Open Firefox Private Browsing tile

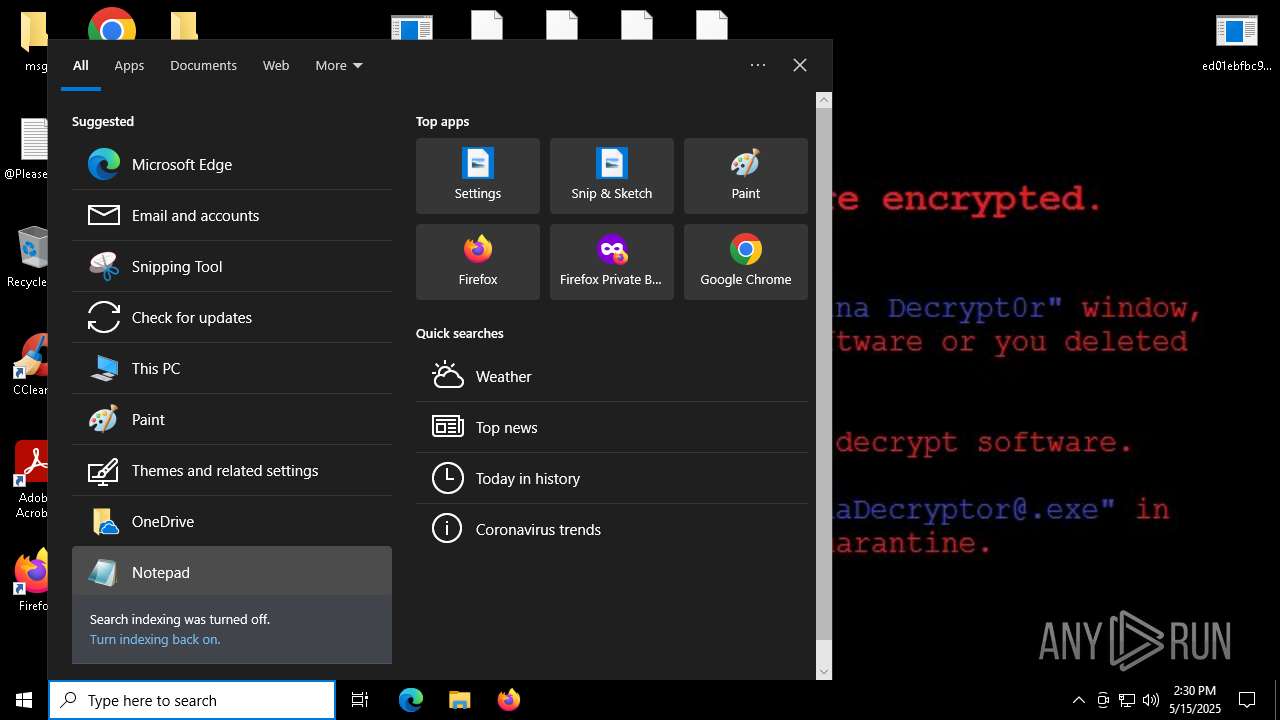click(612, 262)
